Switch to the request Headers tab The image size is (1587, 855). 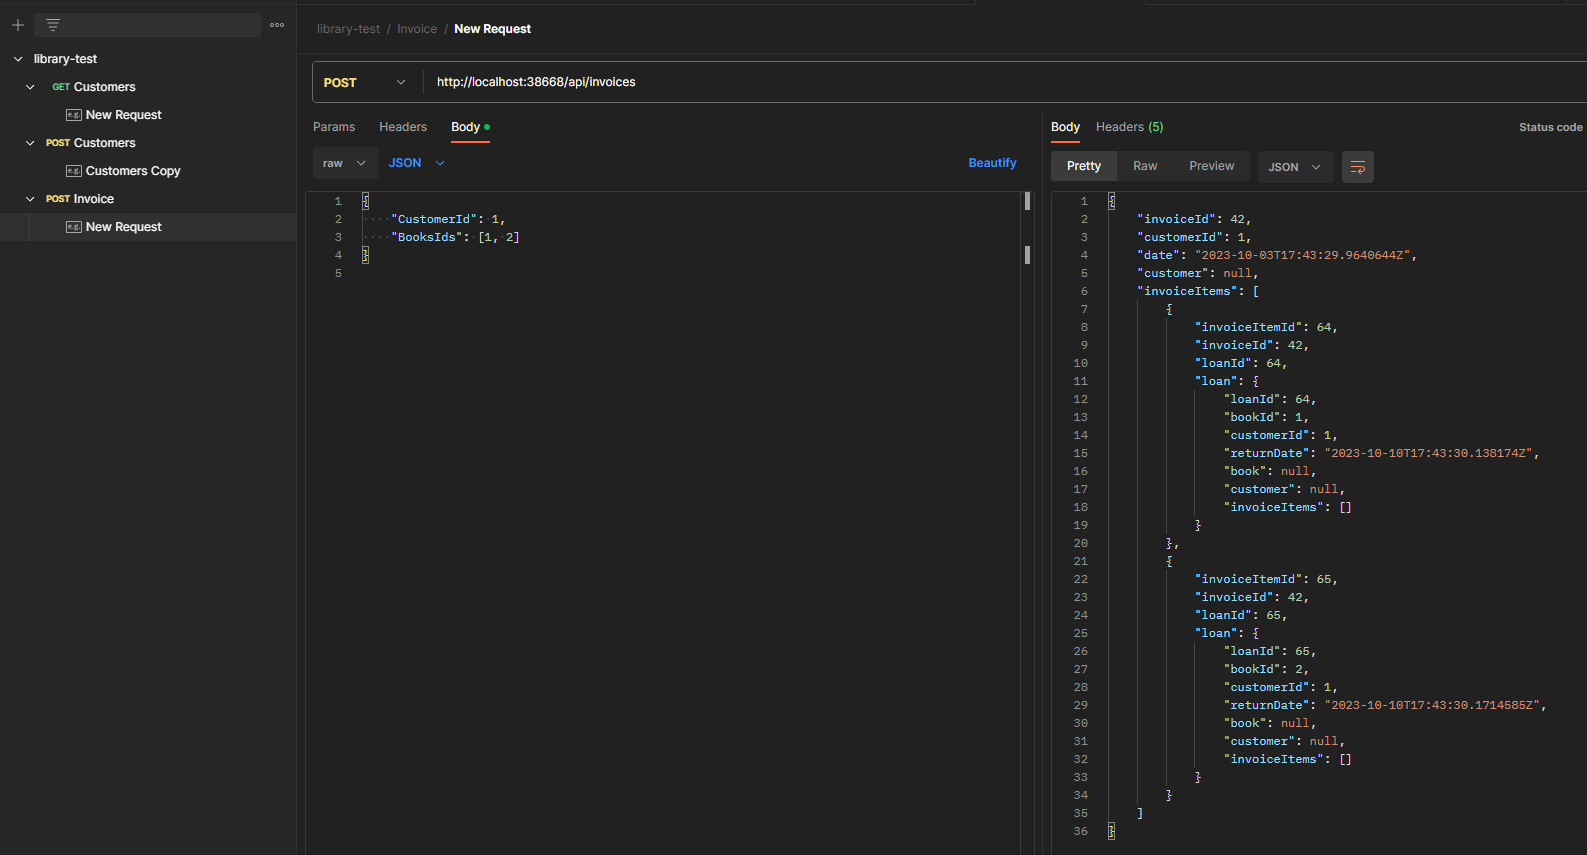(403, 127)
